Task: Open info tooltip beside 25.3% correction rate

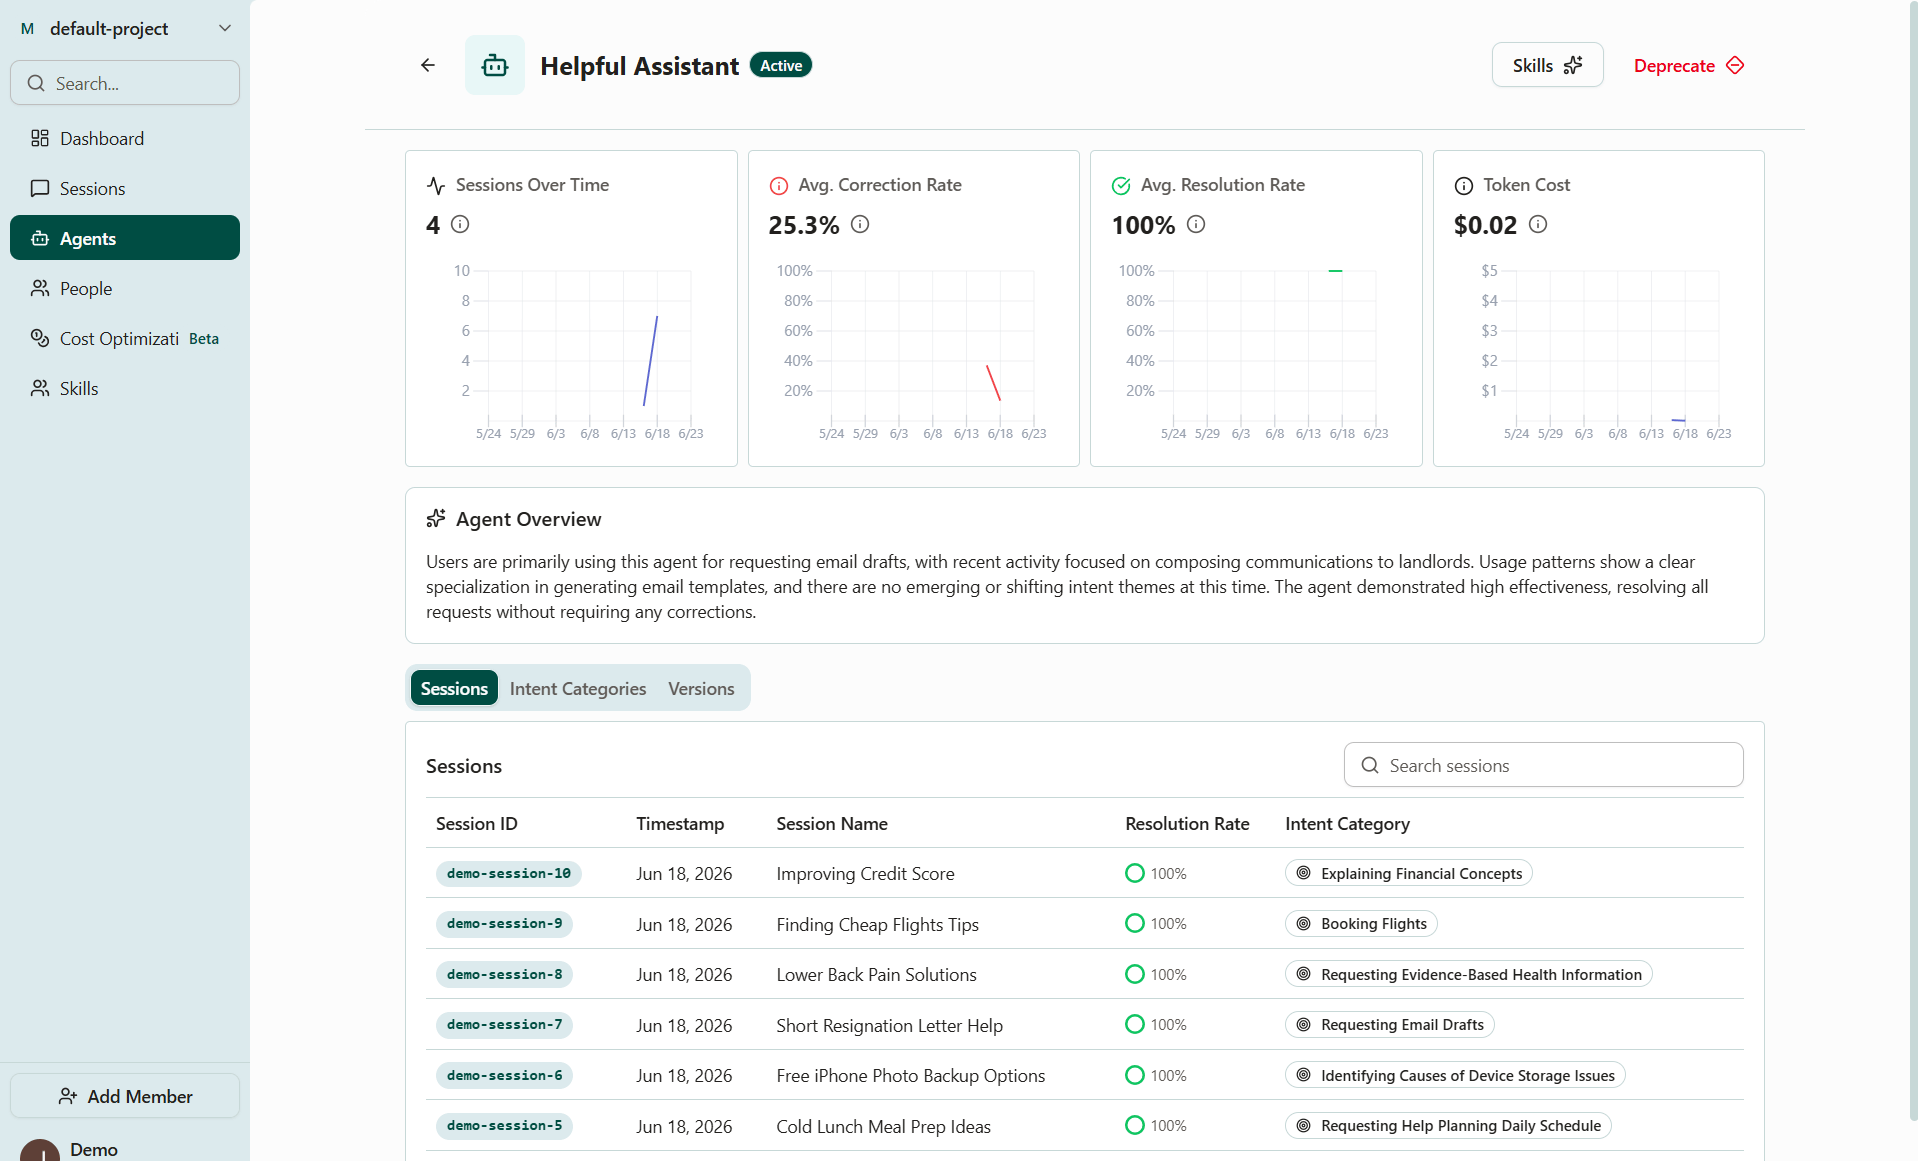Action: click(x=860, y=224)
